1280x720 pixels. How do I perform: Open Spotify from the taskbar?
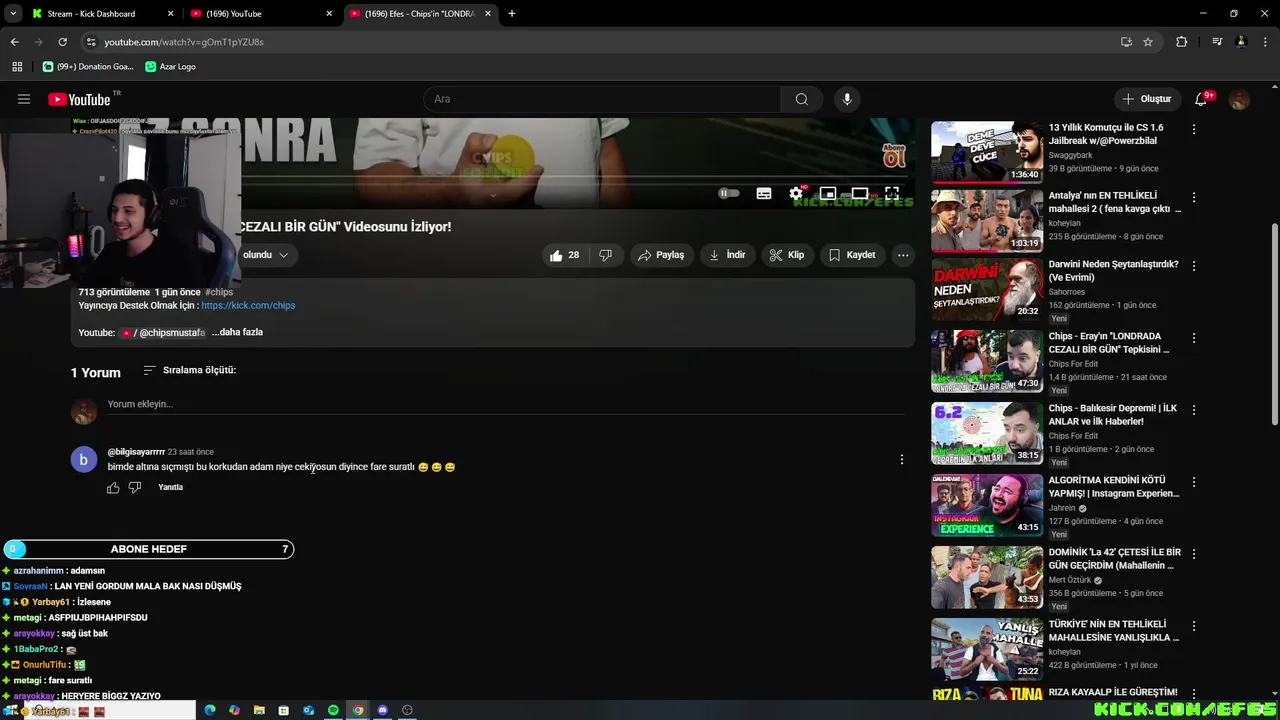[333, 710]
